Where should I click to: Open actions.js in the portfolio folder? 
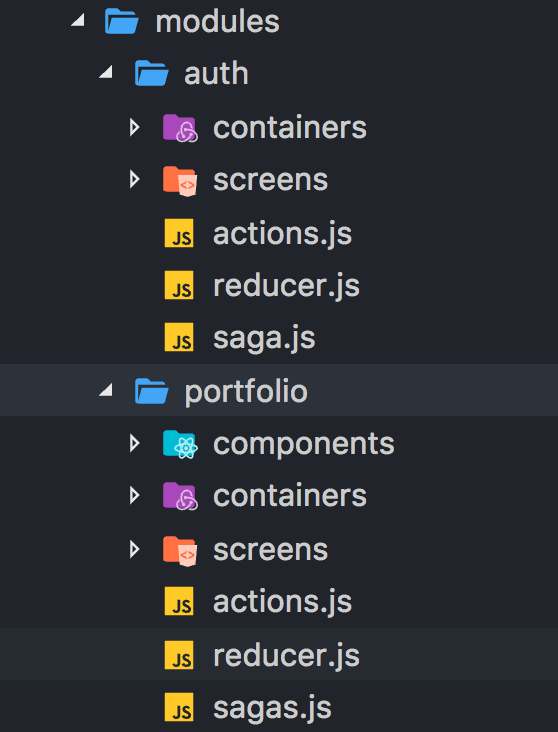point(283,602)
